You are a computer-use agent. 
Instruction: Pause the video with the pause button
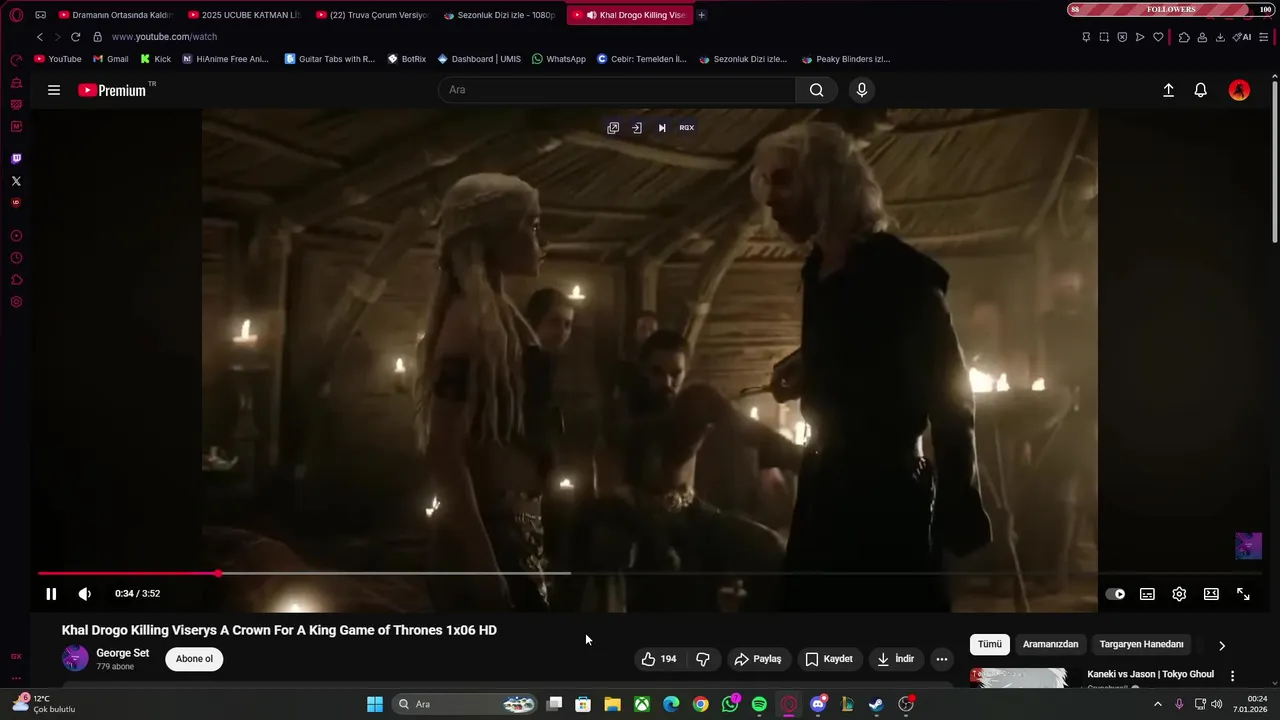51,594
